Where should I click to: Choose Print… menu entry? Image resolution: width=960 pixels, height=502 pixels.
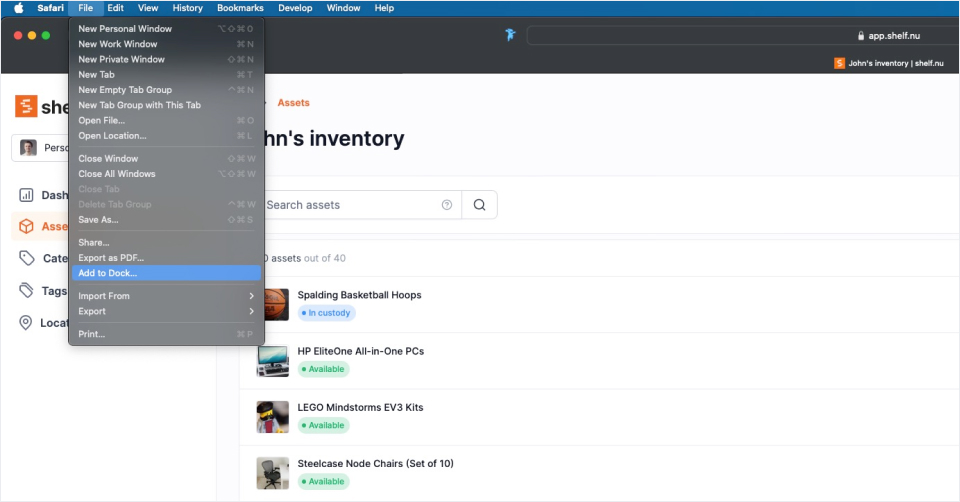point(166,334)
